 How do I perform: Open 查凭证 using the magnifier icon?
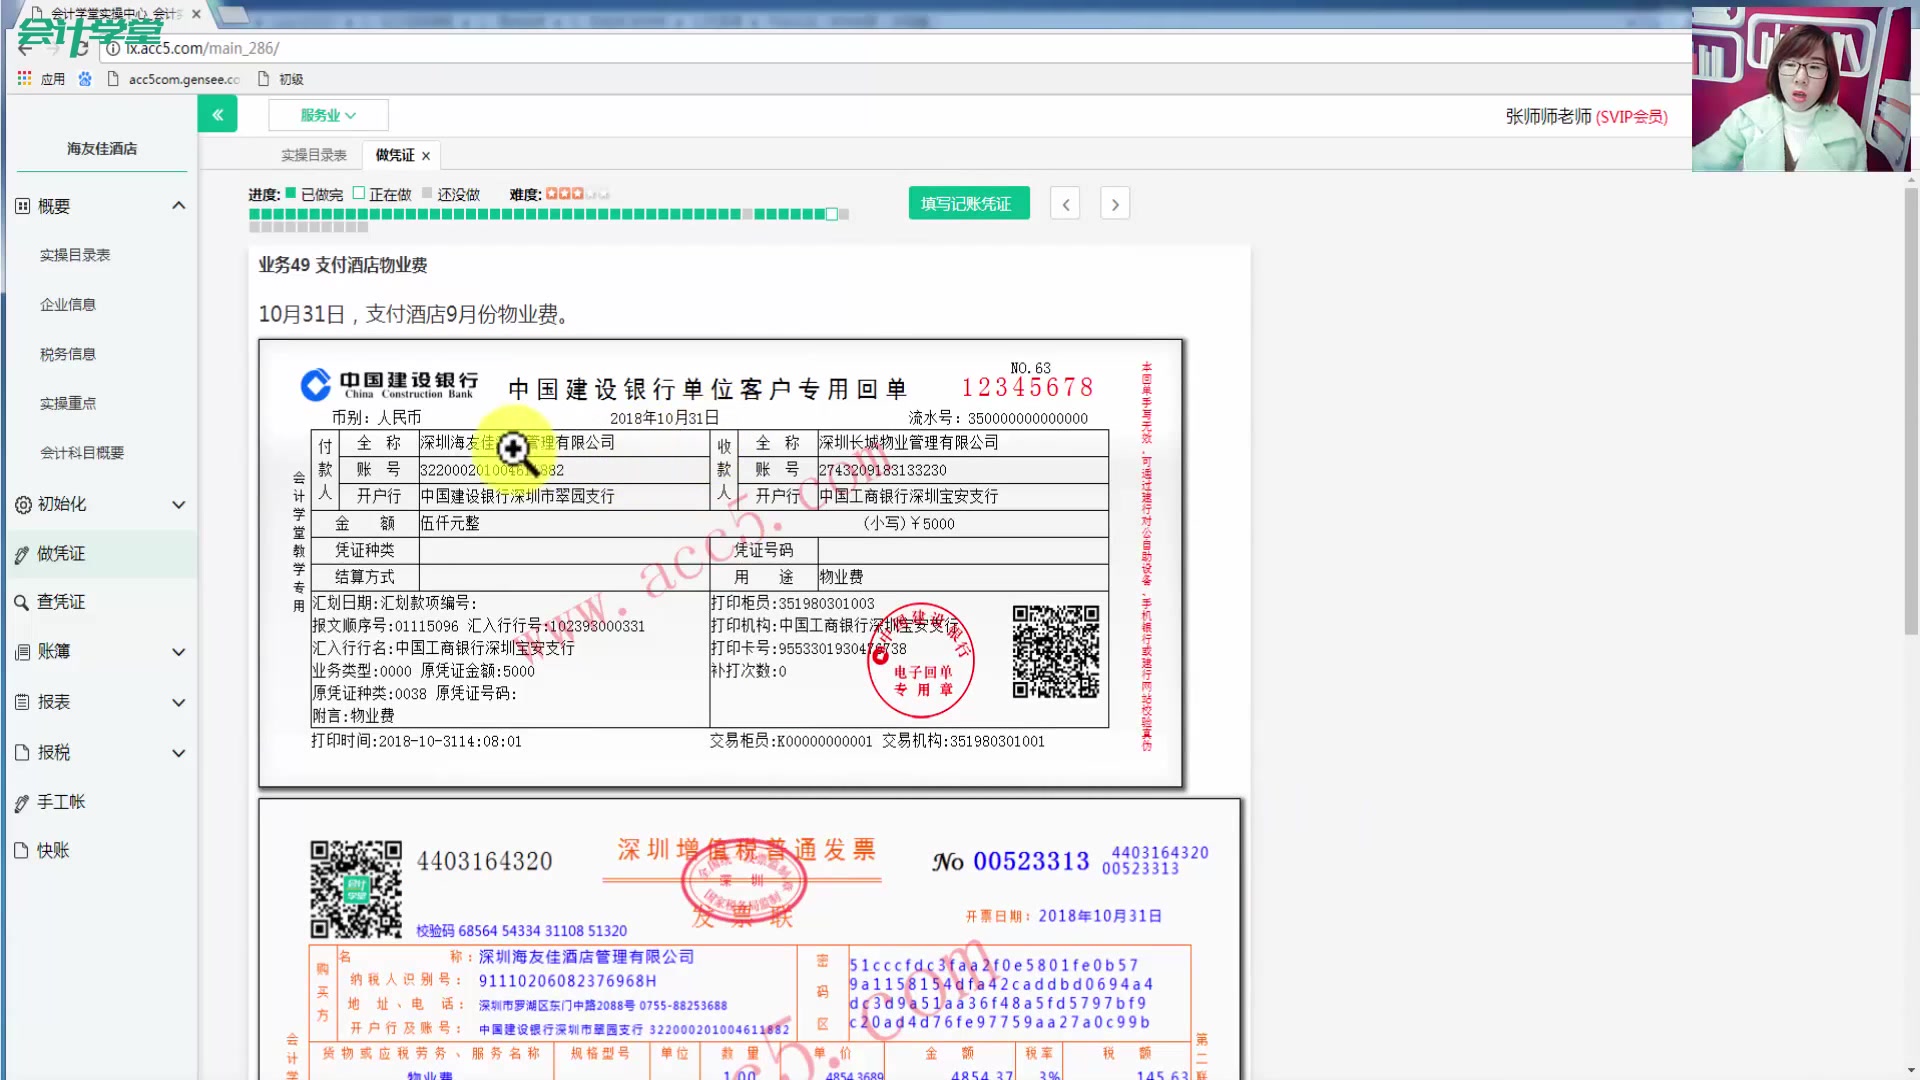tap(22, 601)
